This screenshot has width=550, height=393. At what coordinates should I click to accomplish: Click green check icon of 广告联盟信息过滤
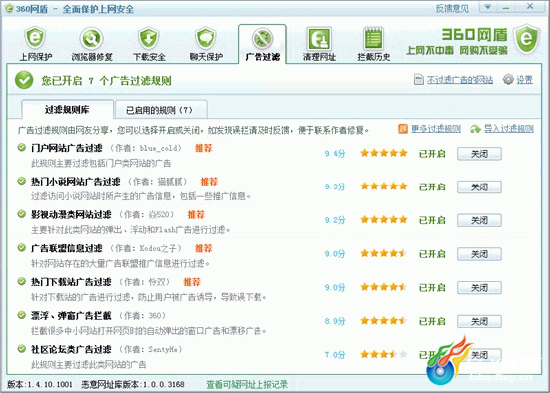click(x=22, y=247)
